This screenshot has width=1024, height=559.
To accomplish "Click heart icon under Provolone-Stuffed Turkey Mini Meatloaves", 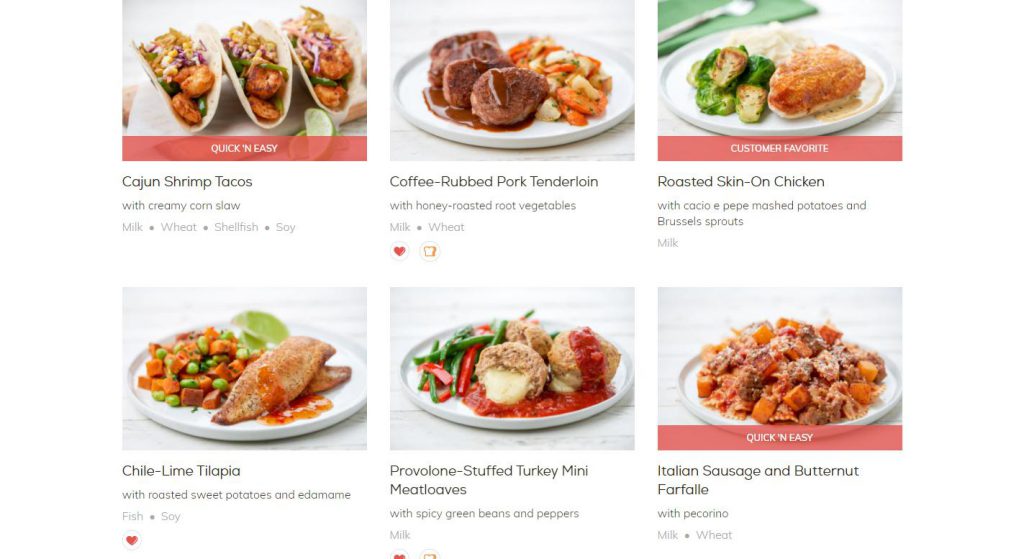I will (x=400, y=554).
